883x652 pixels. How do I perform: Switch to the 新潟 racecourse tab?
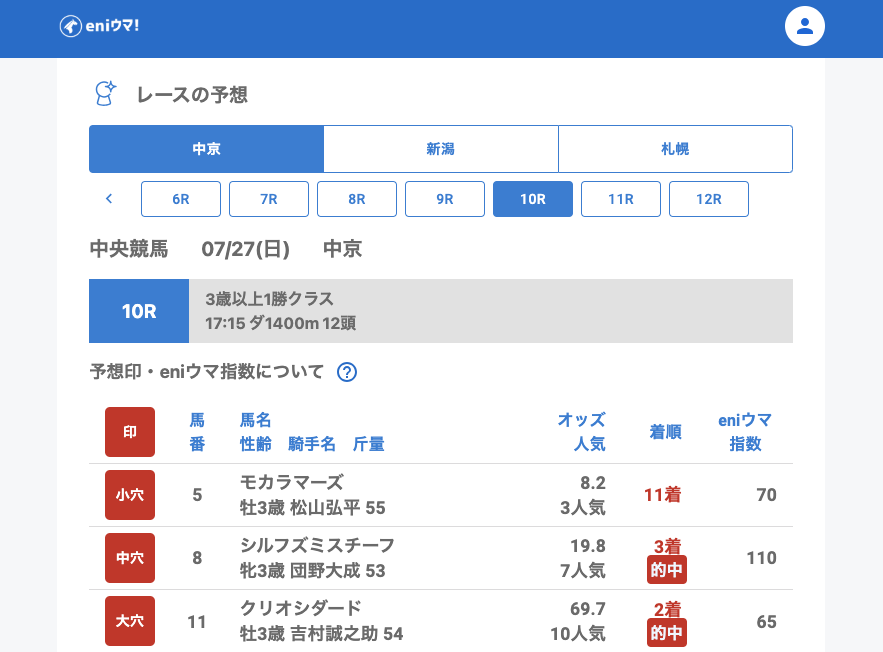(x=440, y=149)
